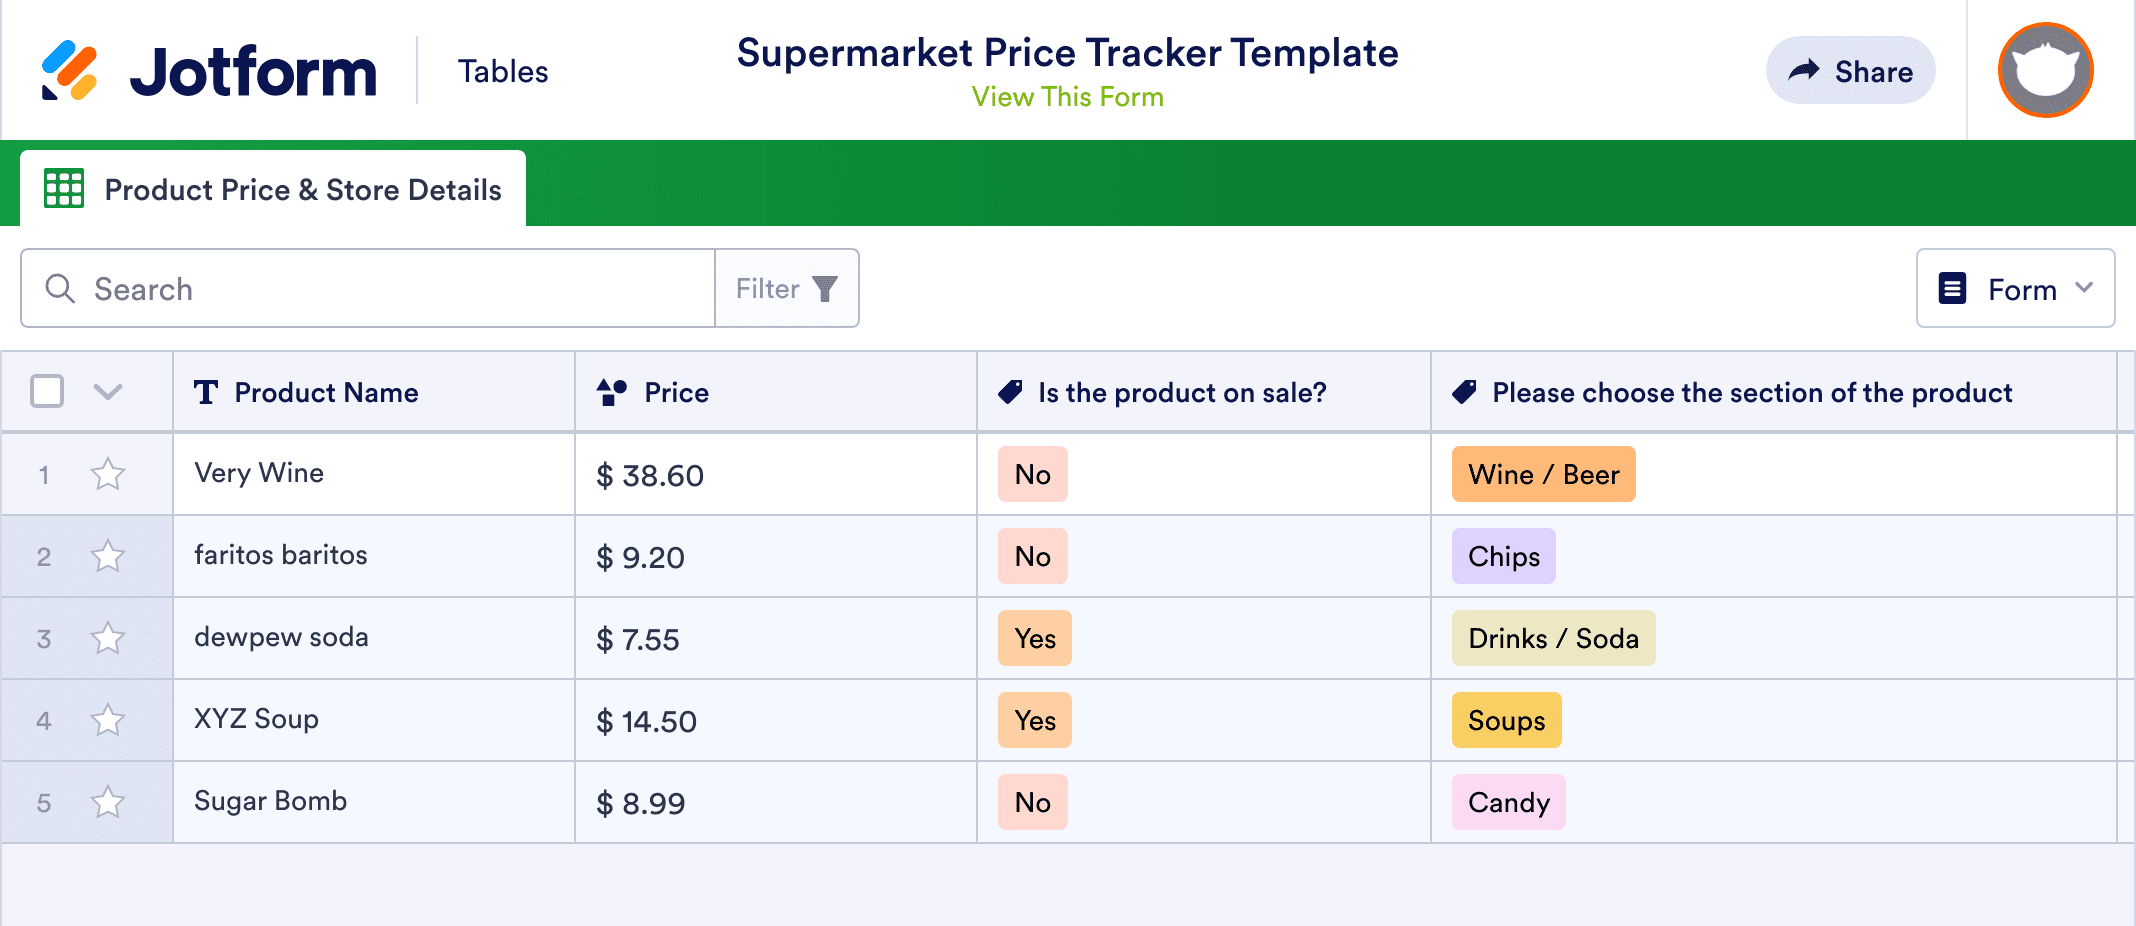Click the Share button
2136x926 pixels.
click(x=1850, y=71)
